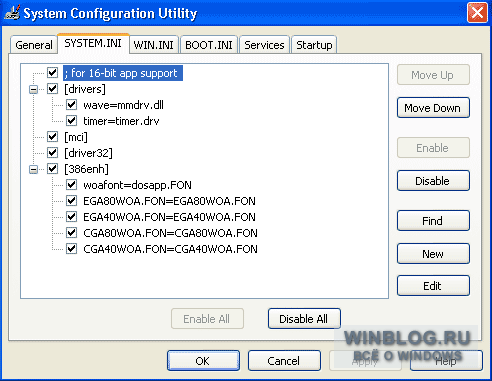Select the woafont=dosapp.FON entry text
492x381 pixels.
(137, 185)
